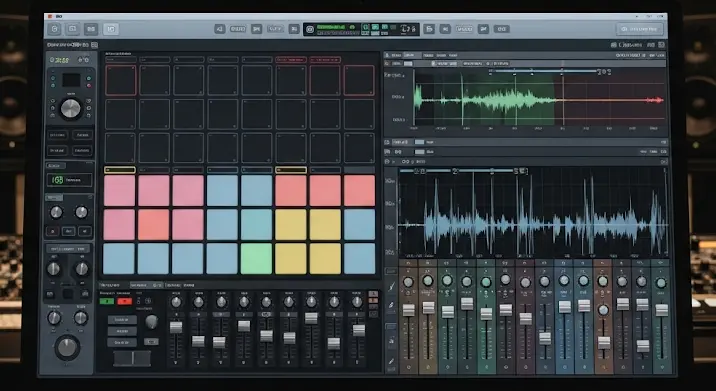Click the large knob atop the left sidebar

click(70, 109)
